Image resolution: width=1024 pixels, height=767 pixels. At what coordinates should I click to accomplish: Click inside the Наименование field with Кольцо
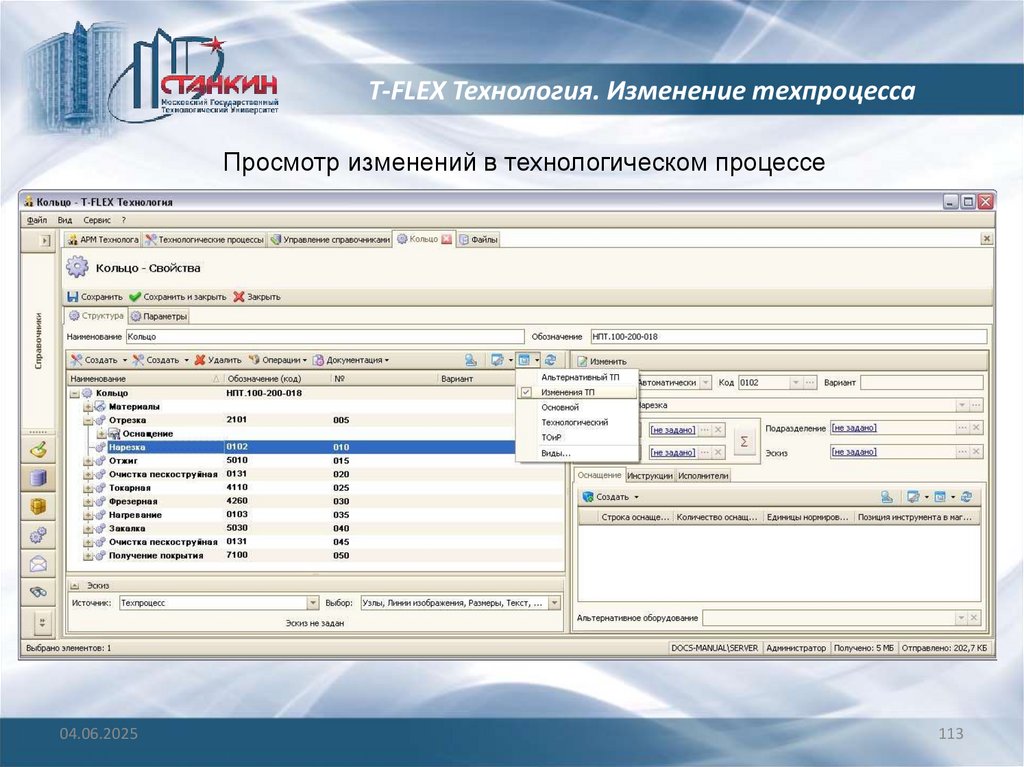click(325, 337)
